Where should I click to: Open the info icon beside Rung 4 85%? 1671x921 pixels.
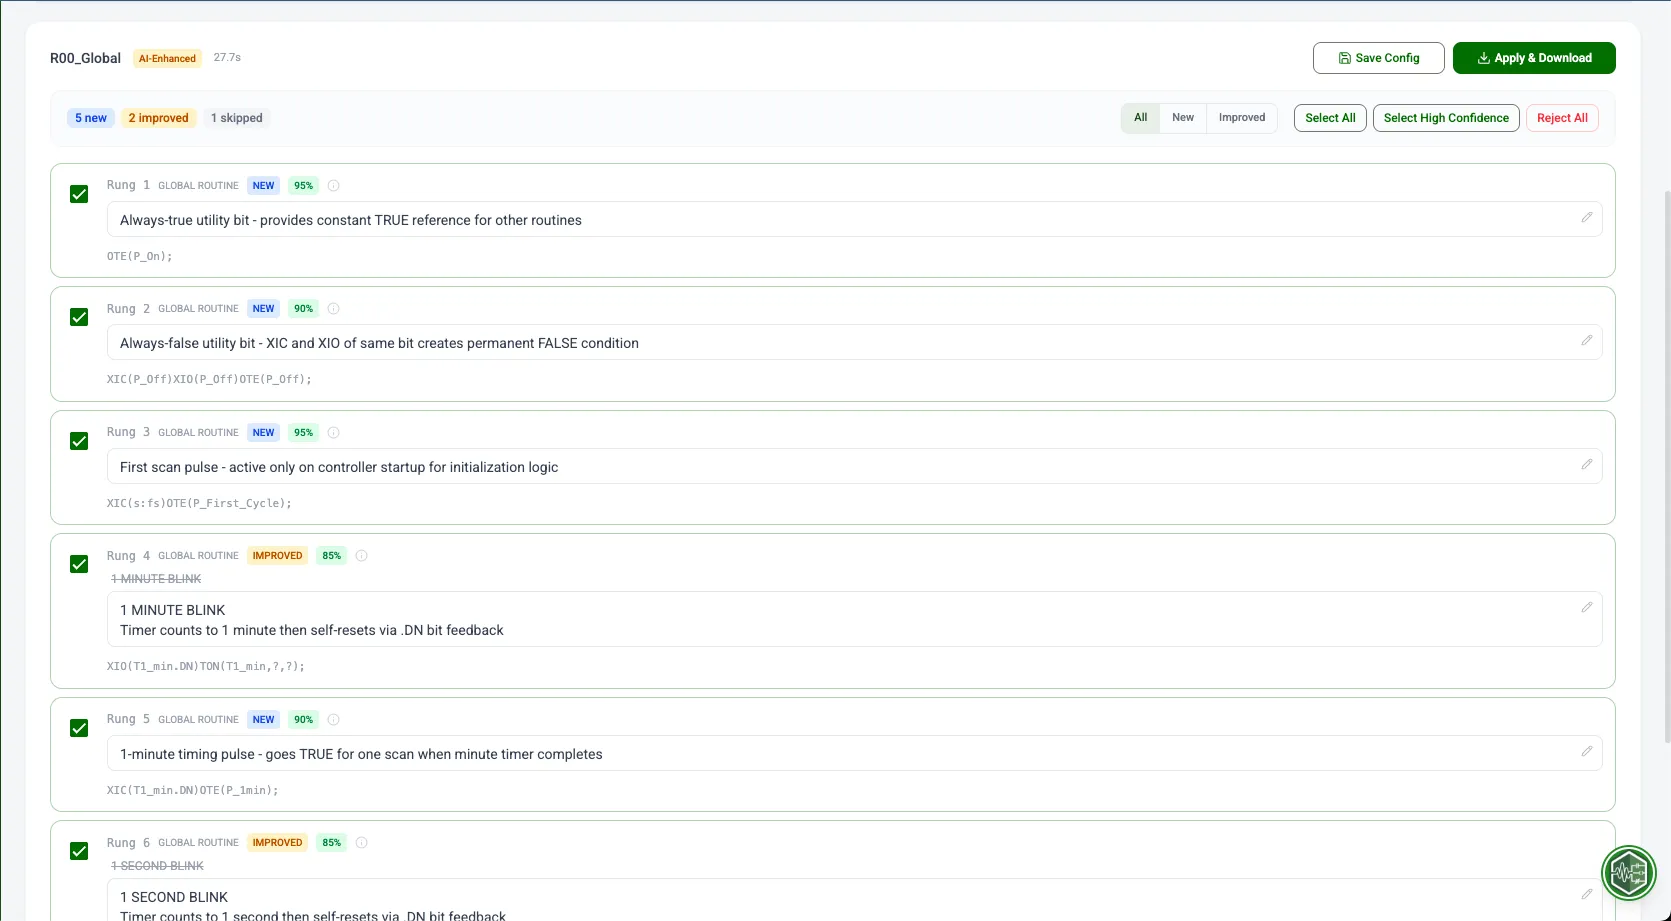click(x=362, y=556)
